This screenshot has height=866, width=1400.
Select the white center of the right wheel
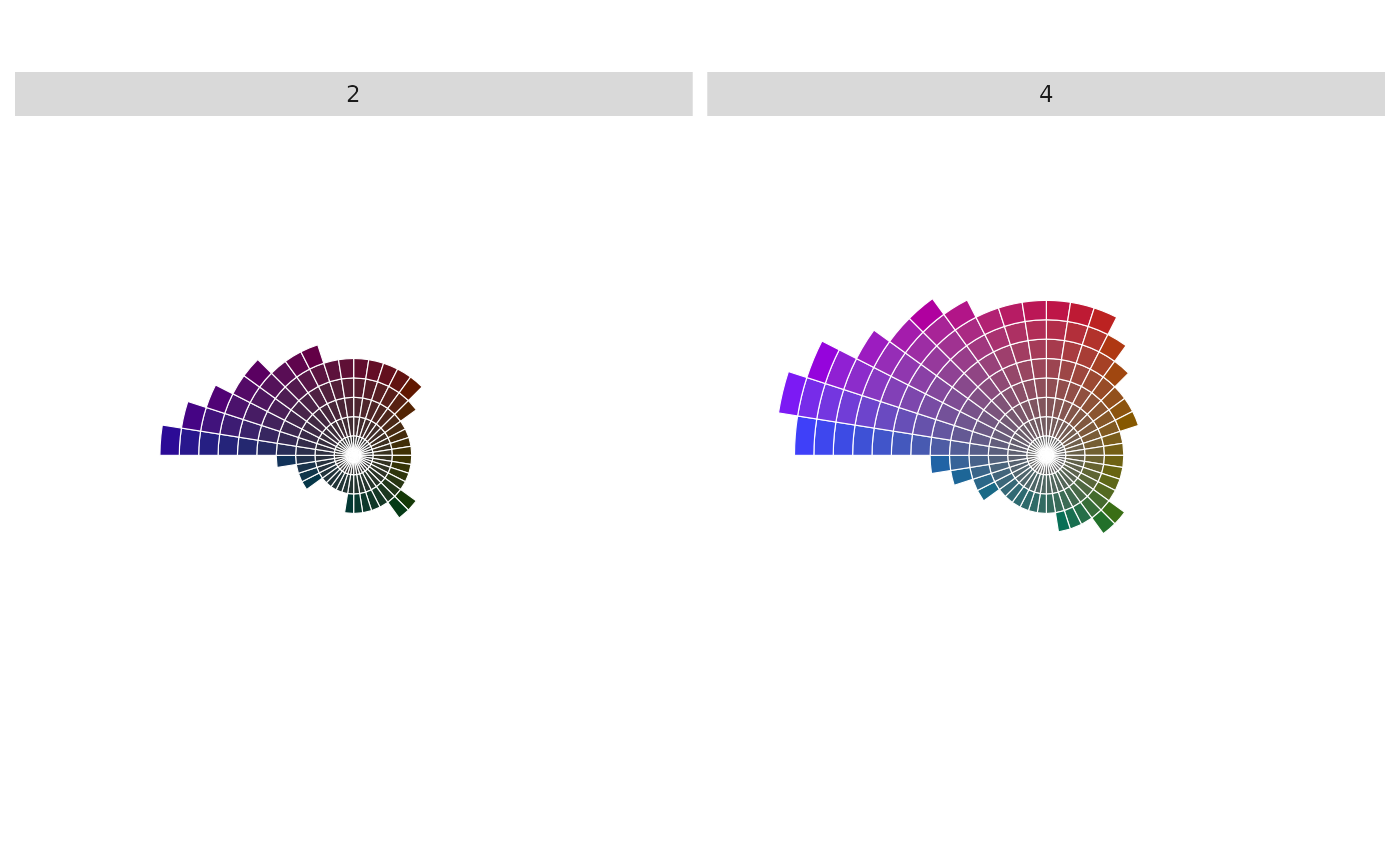(1046, 455)
